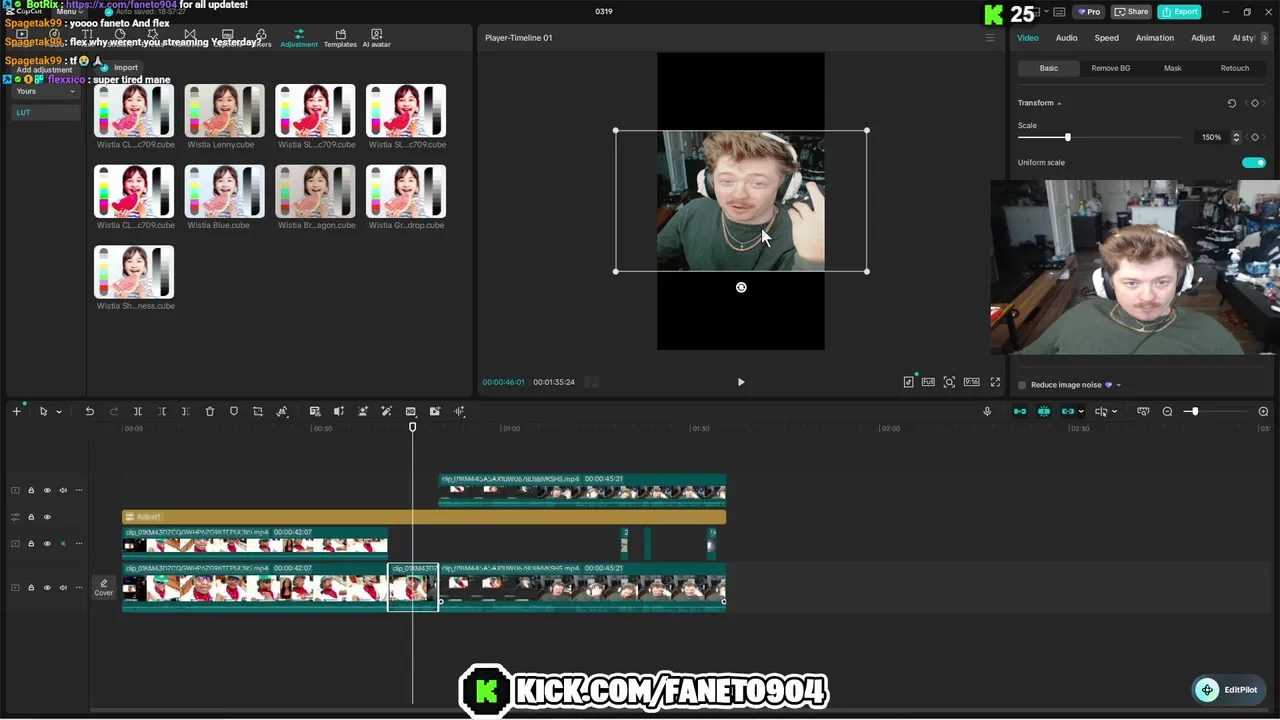The width and height of the screenshot is (1280, 720).
Task: Hide the main Cover track eye icon
Action: point(47,587)
